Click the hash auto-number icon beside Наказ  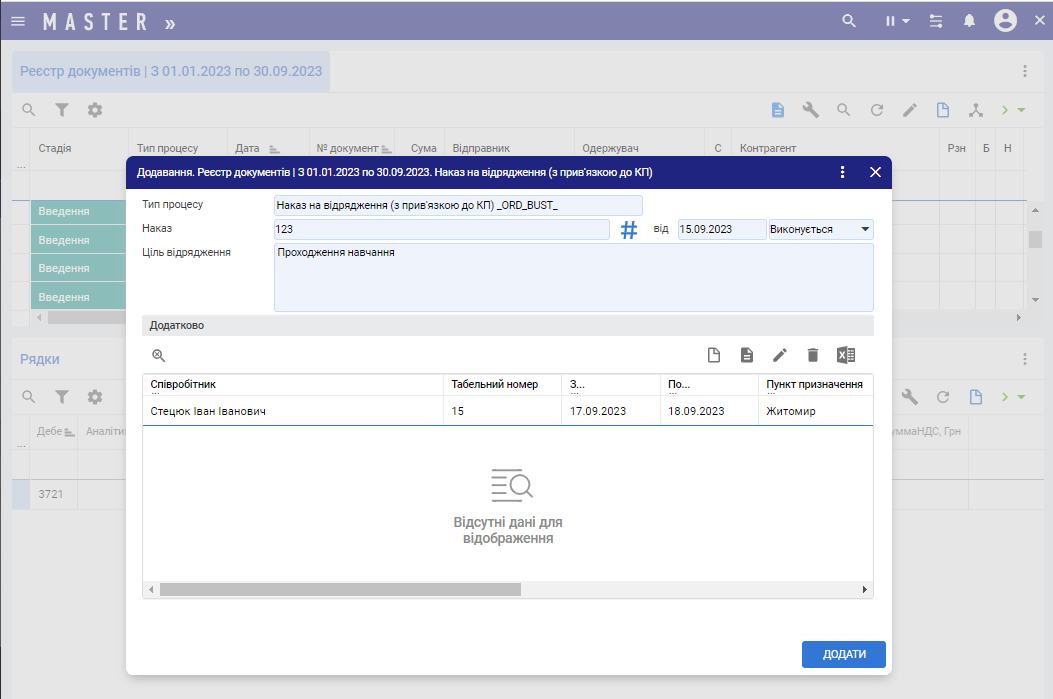629,230
